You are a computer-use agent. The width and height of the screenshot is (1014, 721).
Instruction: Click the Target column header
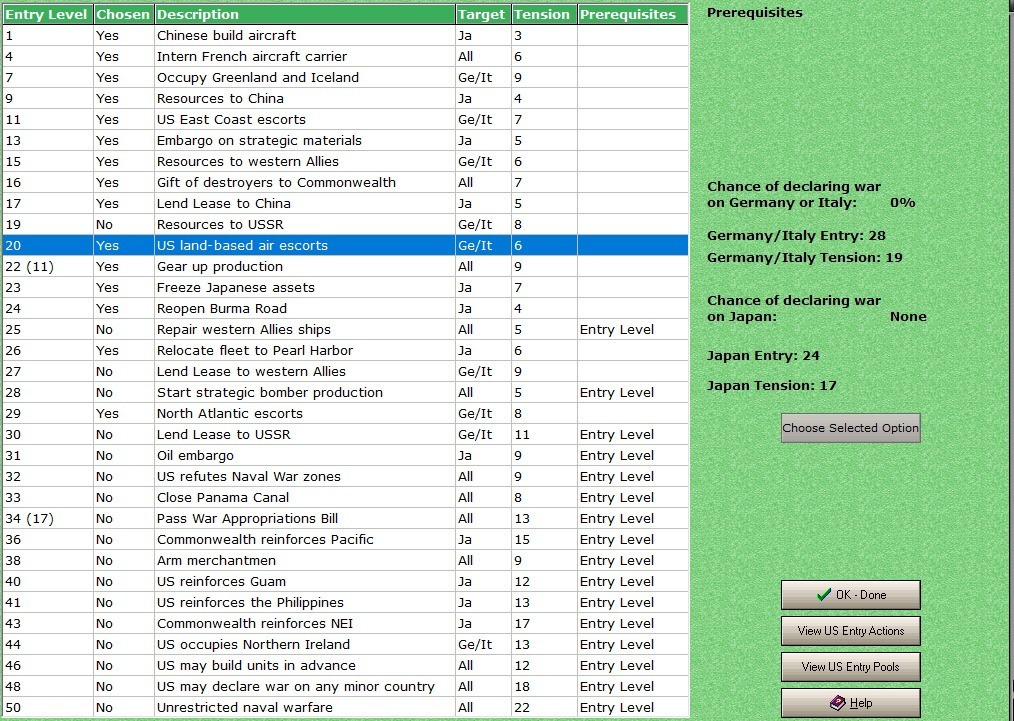pos(483,14)
